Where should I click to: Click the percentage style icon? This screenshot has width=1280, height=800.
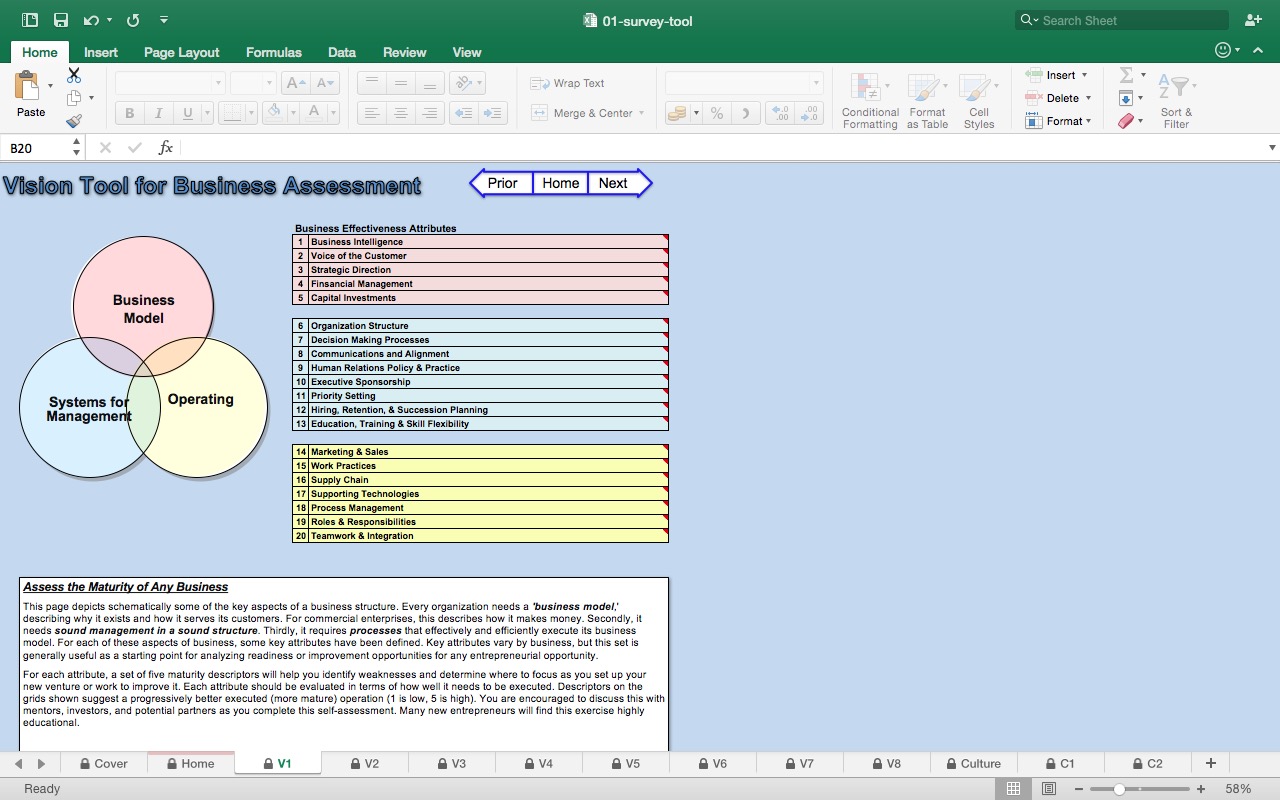[716, 113]
